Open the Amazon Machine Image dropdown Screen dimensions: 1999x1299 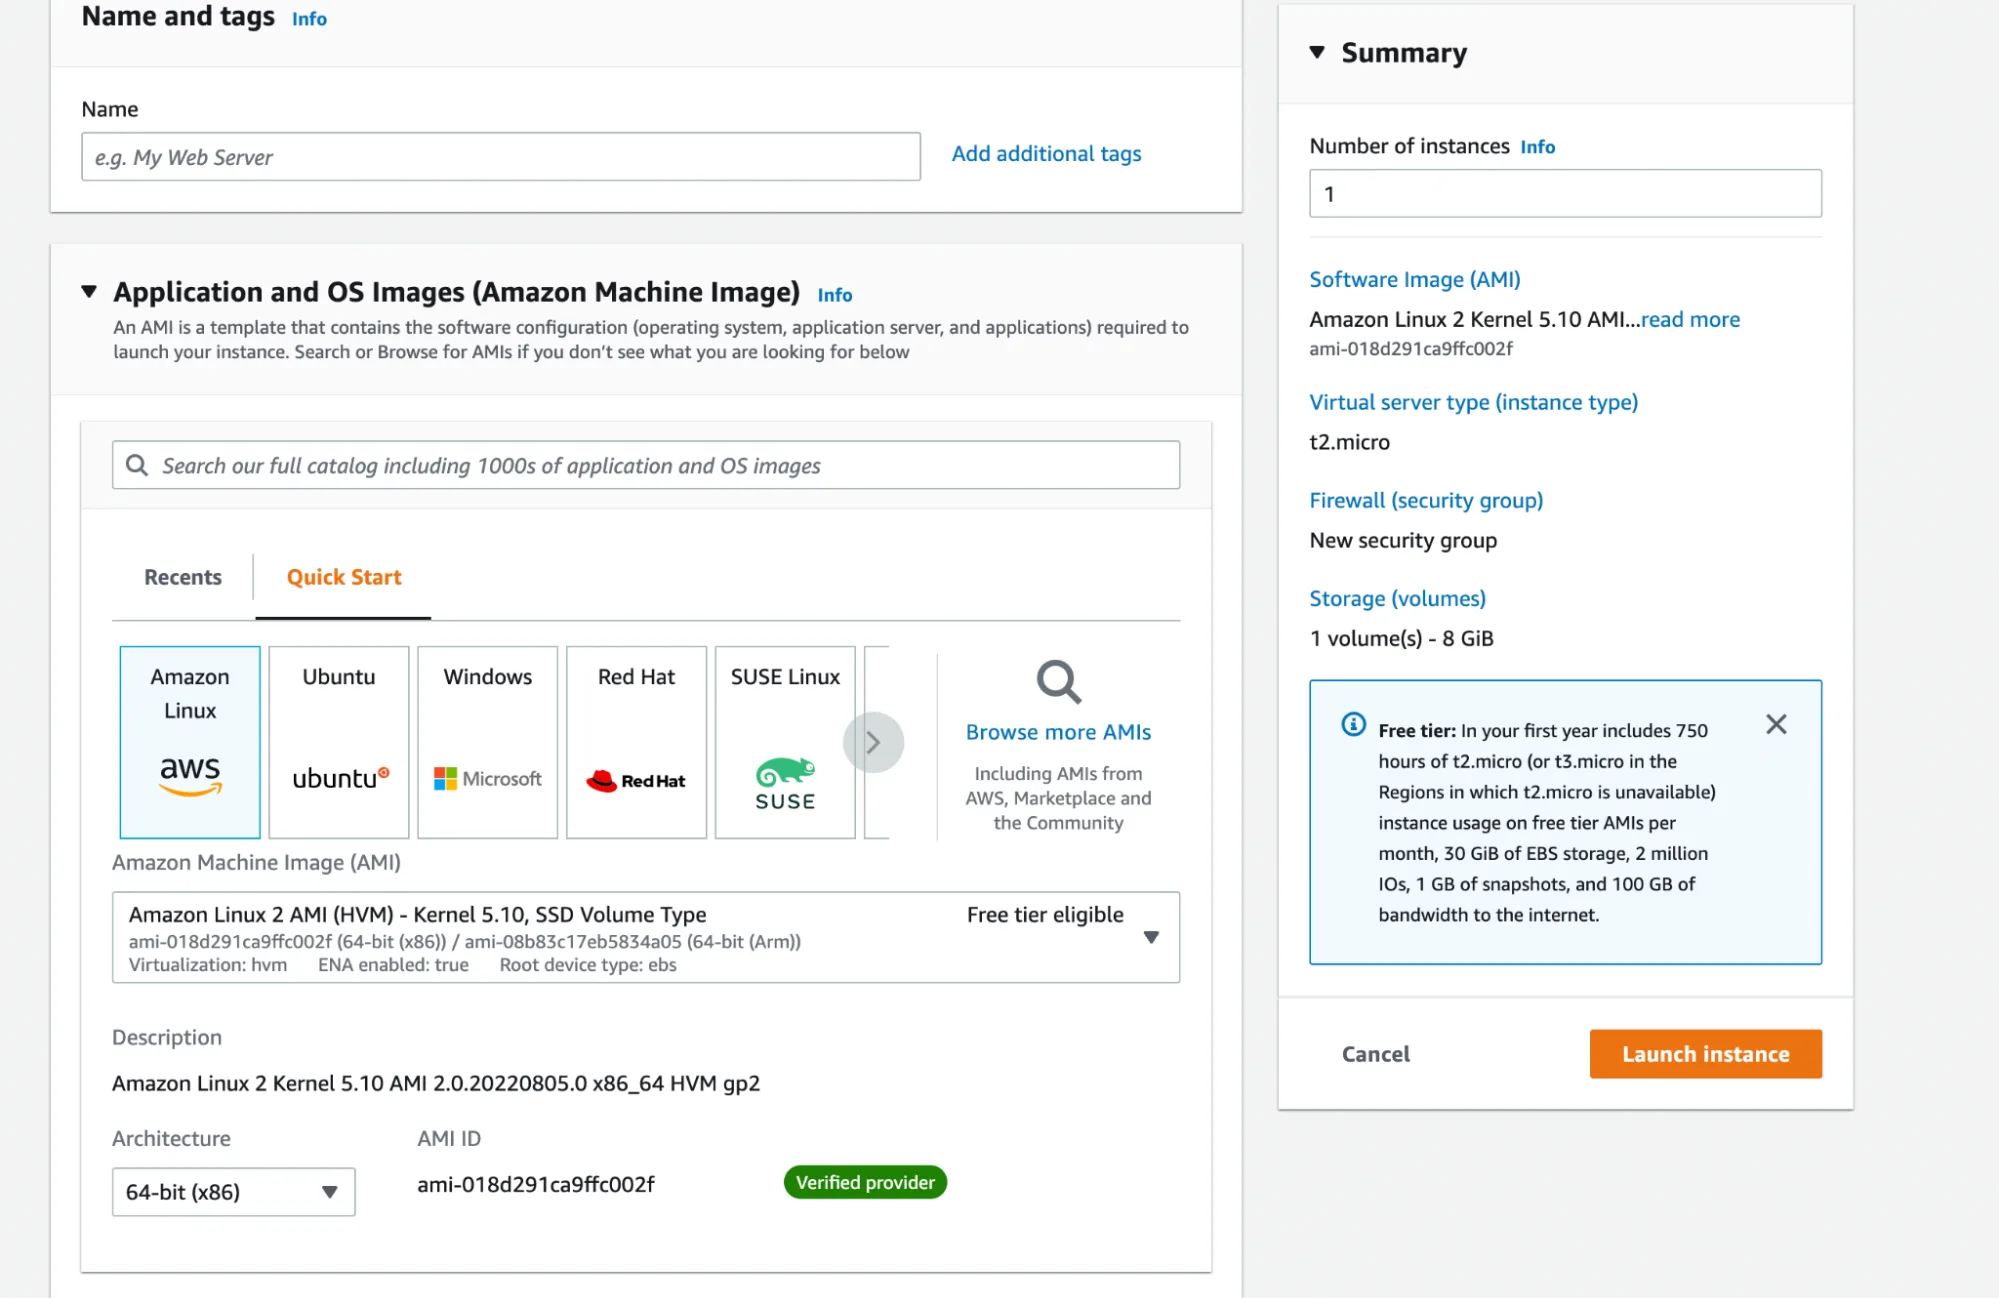[646, 937]
